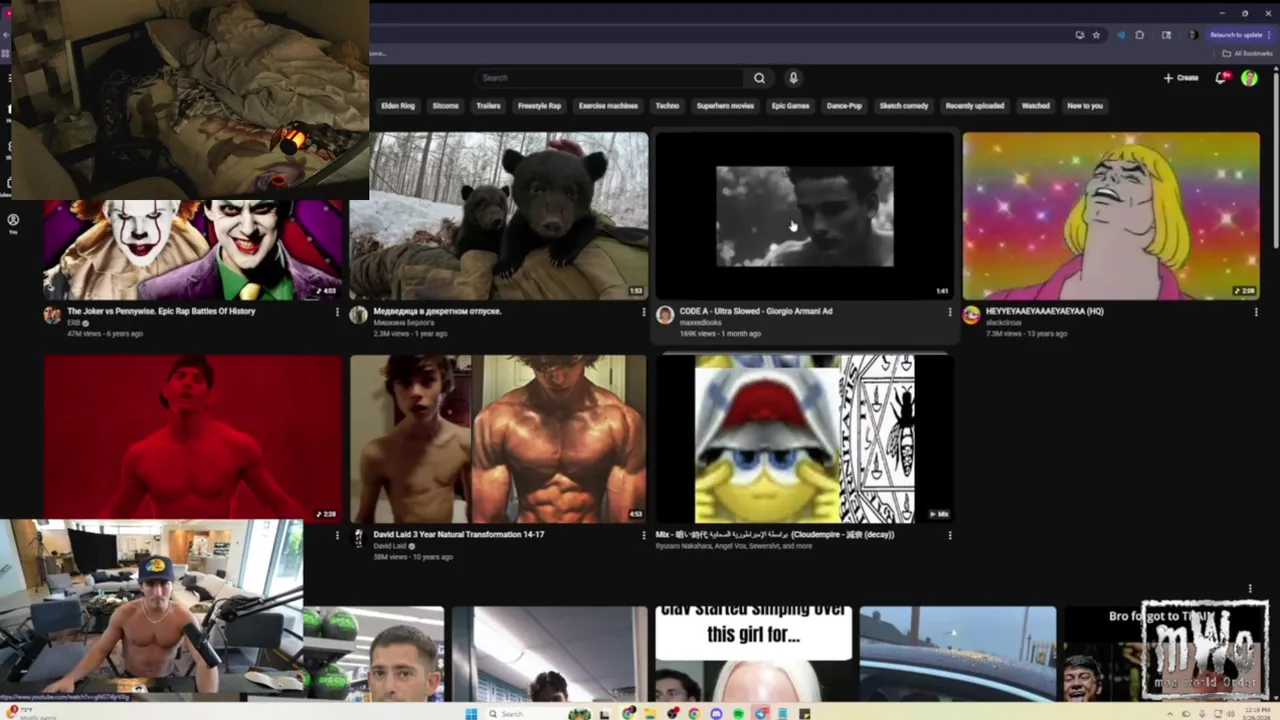Viewport: 1280px width, 720px height.
Task: Open options menu for the Russian bear video
Action: 643,312
